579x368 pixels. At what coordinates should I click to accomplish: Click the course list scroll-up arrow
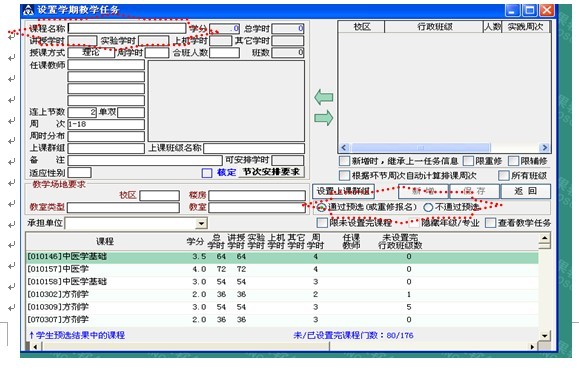point(544,238)
